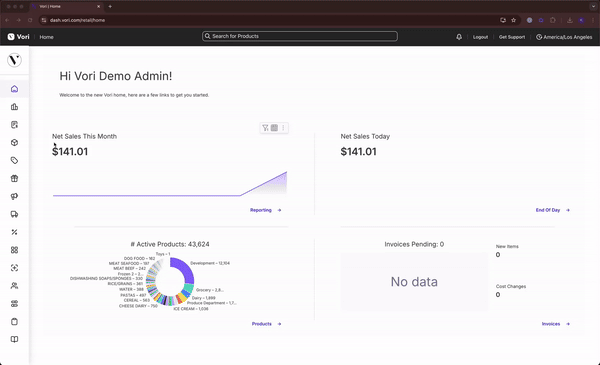
Task: Focus the Search for Products field
Action: (x=300, y=36)
